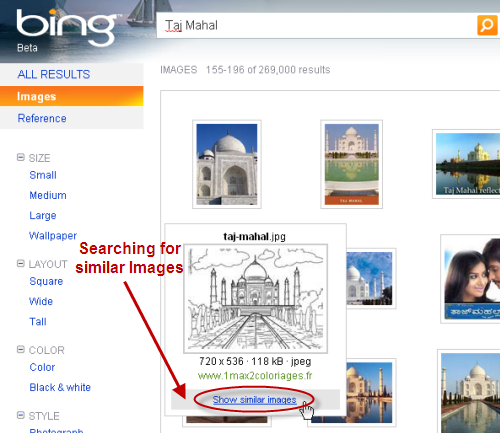
Task: Filter images by Color
Action: 42,367
